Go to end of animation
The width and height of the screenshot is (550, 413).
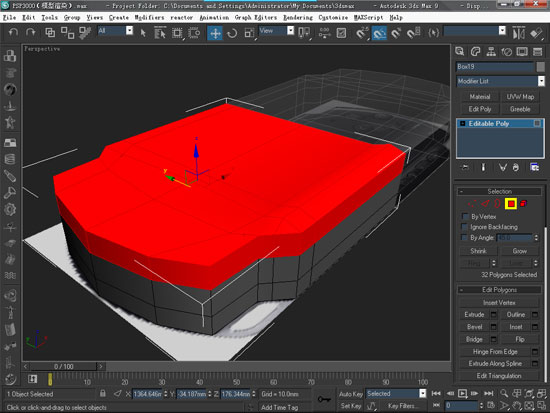[488, 394]
